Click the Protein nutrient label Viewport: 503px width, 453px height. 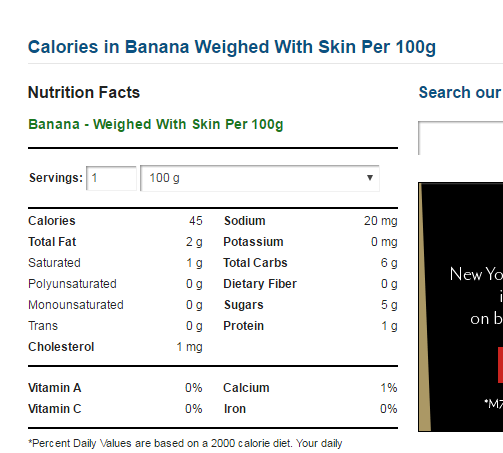point(244,326)
